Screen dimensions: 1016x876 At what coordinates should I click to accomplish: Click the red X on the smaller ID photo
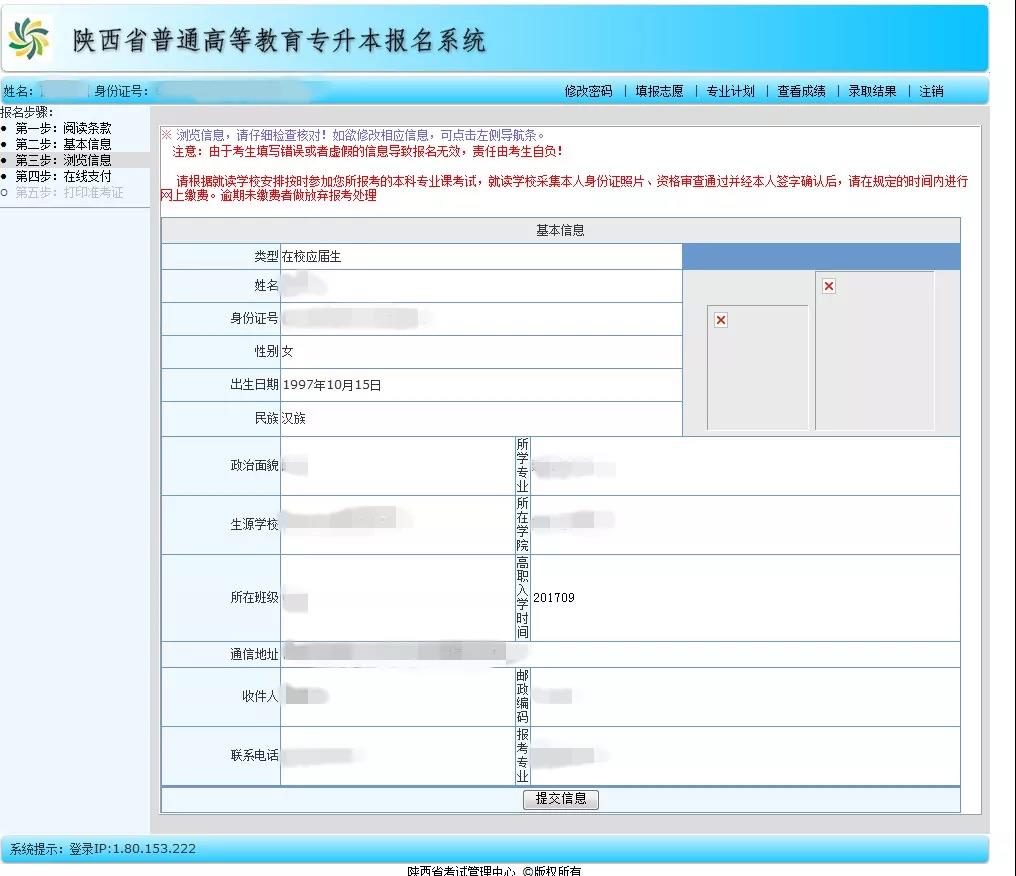721,320
